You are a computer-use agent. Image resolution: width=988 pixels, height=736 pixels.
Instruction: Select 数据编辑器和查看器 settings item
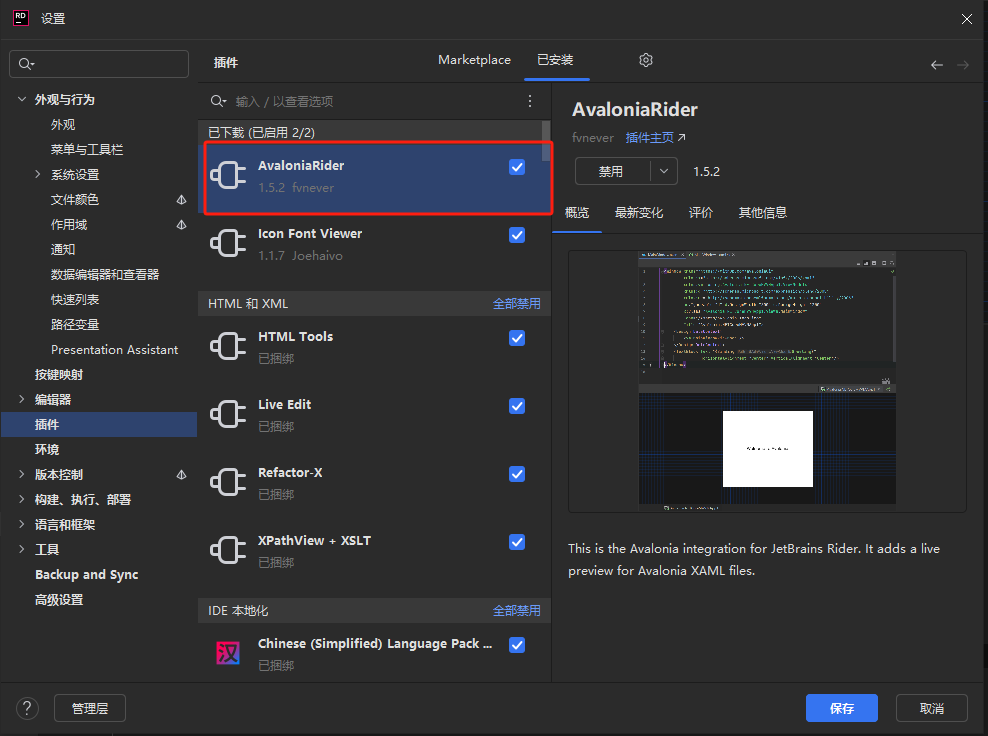[x=105, y=275]
